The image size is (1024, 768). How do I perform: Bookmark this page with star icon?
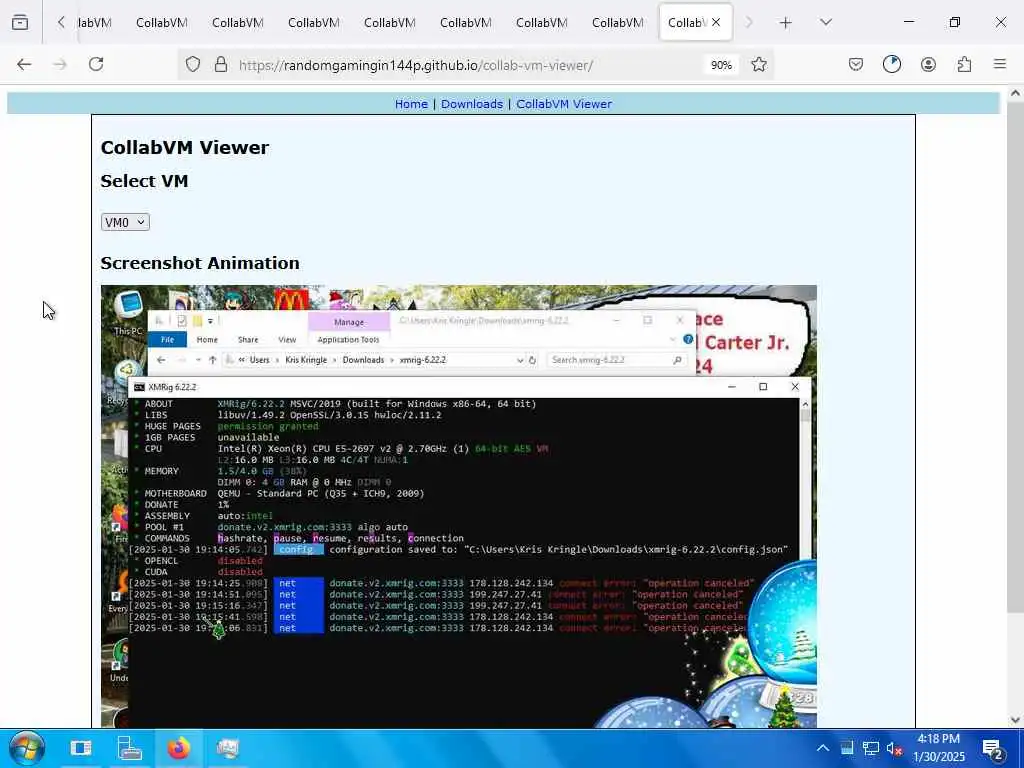[758, 64]
